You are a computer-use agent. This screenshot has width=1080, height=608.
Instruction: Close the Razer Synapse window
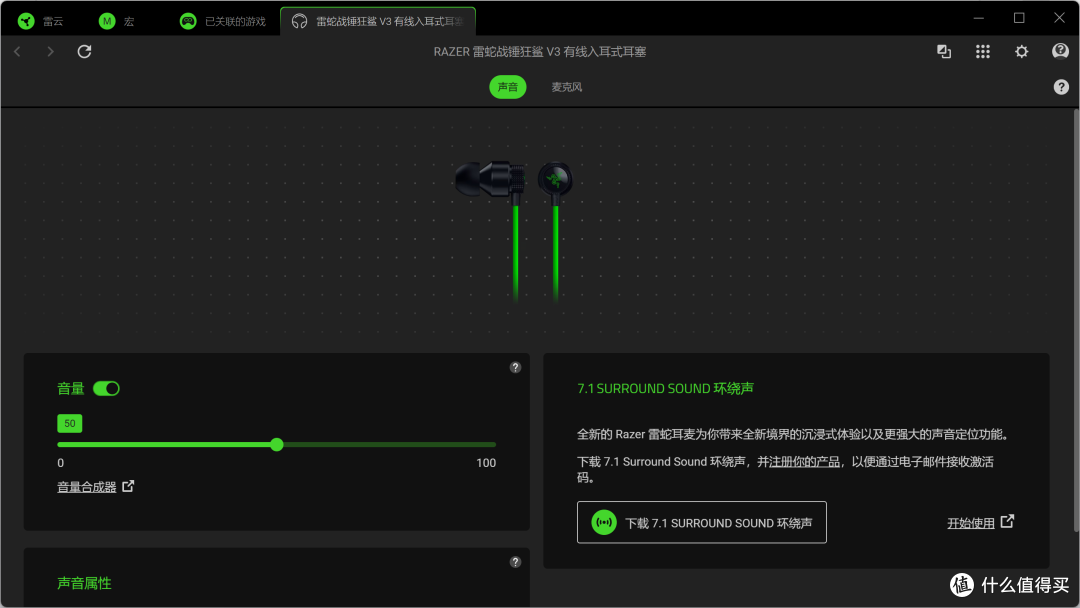[x=1059, y=18]
